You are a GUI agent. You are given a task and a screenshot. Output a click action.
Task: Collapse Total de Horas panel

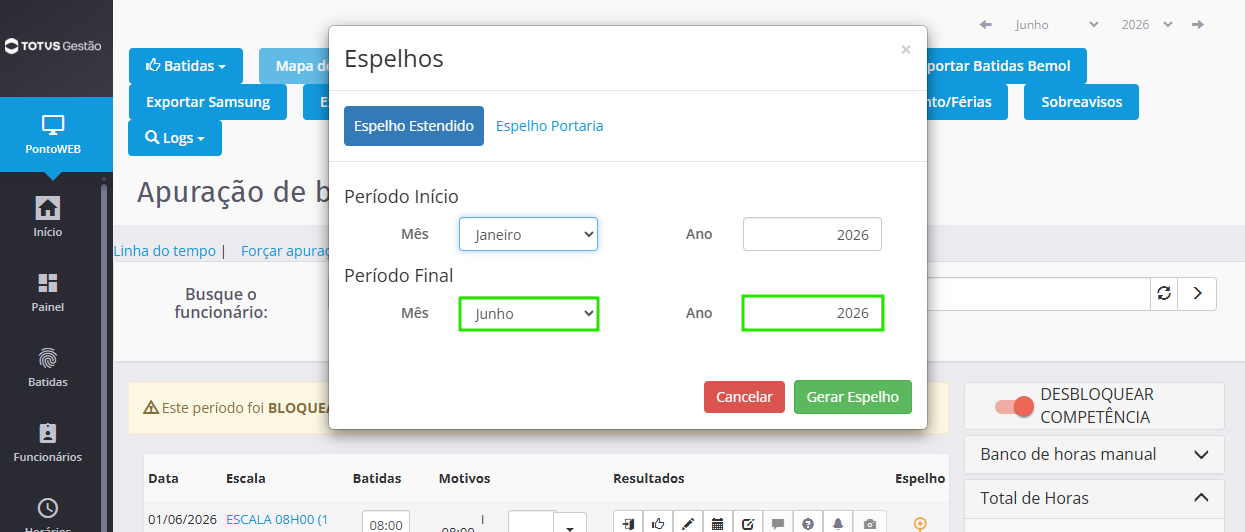click(x=1094, y=498)
